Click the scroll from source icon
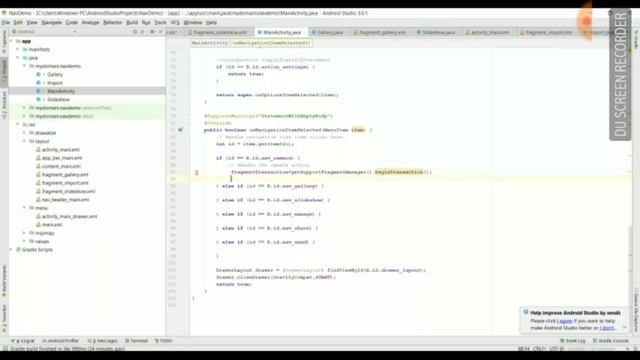This screenshot has width=640, height=360. click(135, 32)
